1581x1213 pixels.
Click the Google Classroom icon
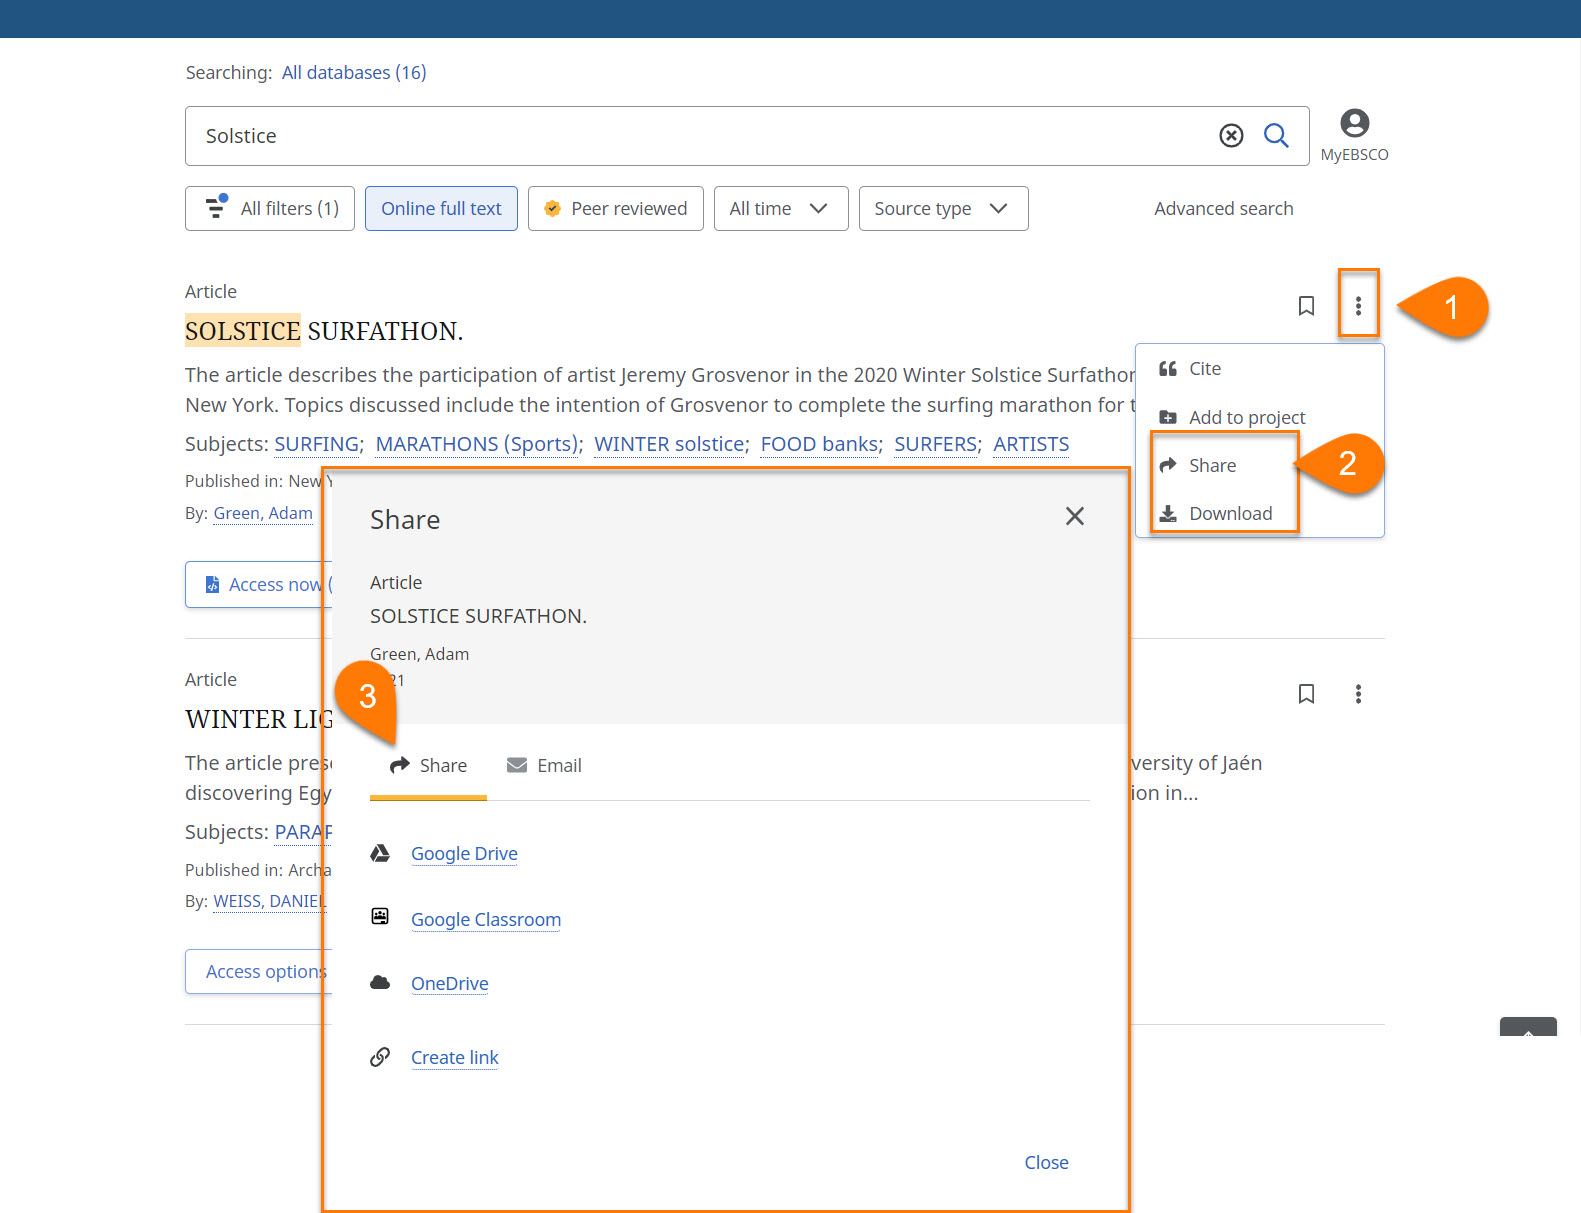(380, 917)
